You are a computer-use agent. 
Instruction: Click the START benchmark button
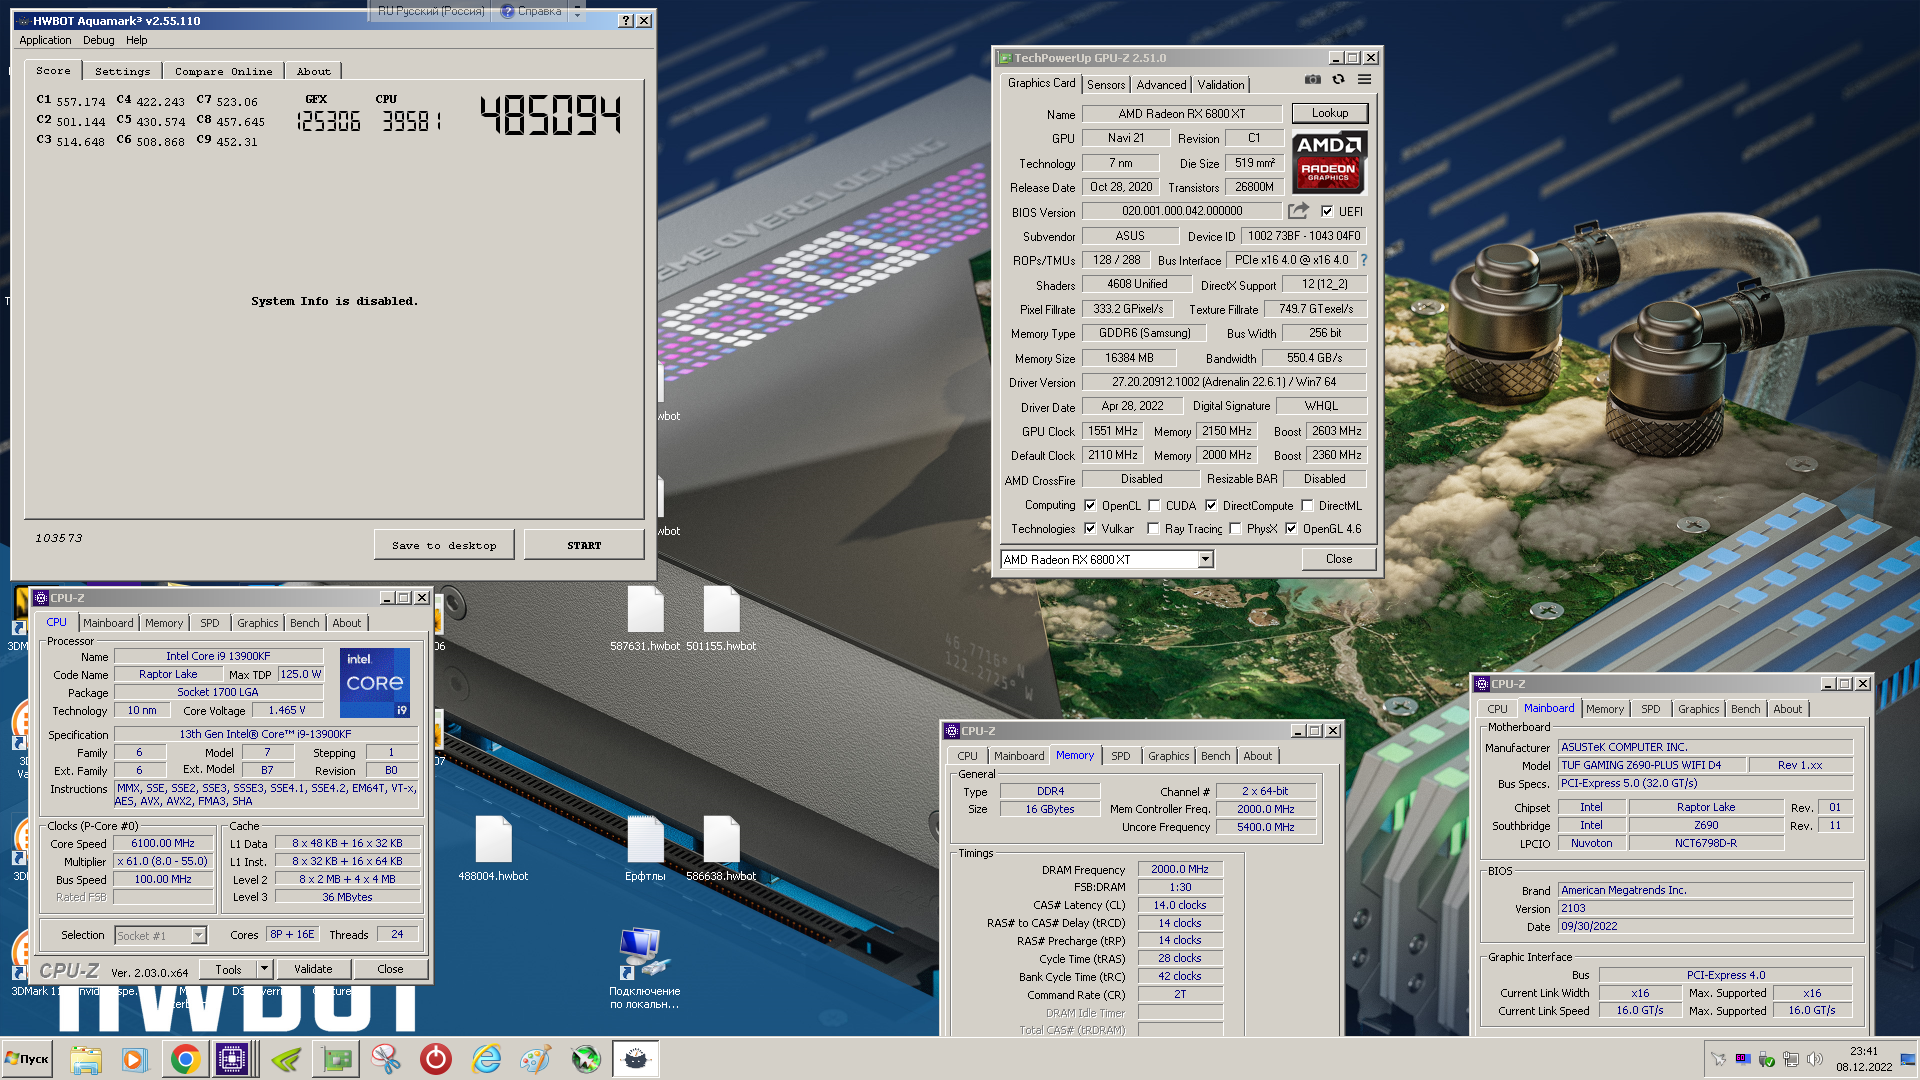[584, 545]
